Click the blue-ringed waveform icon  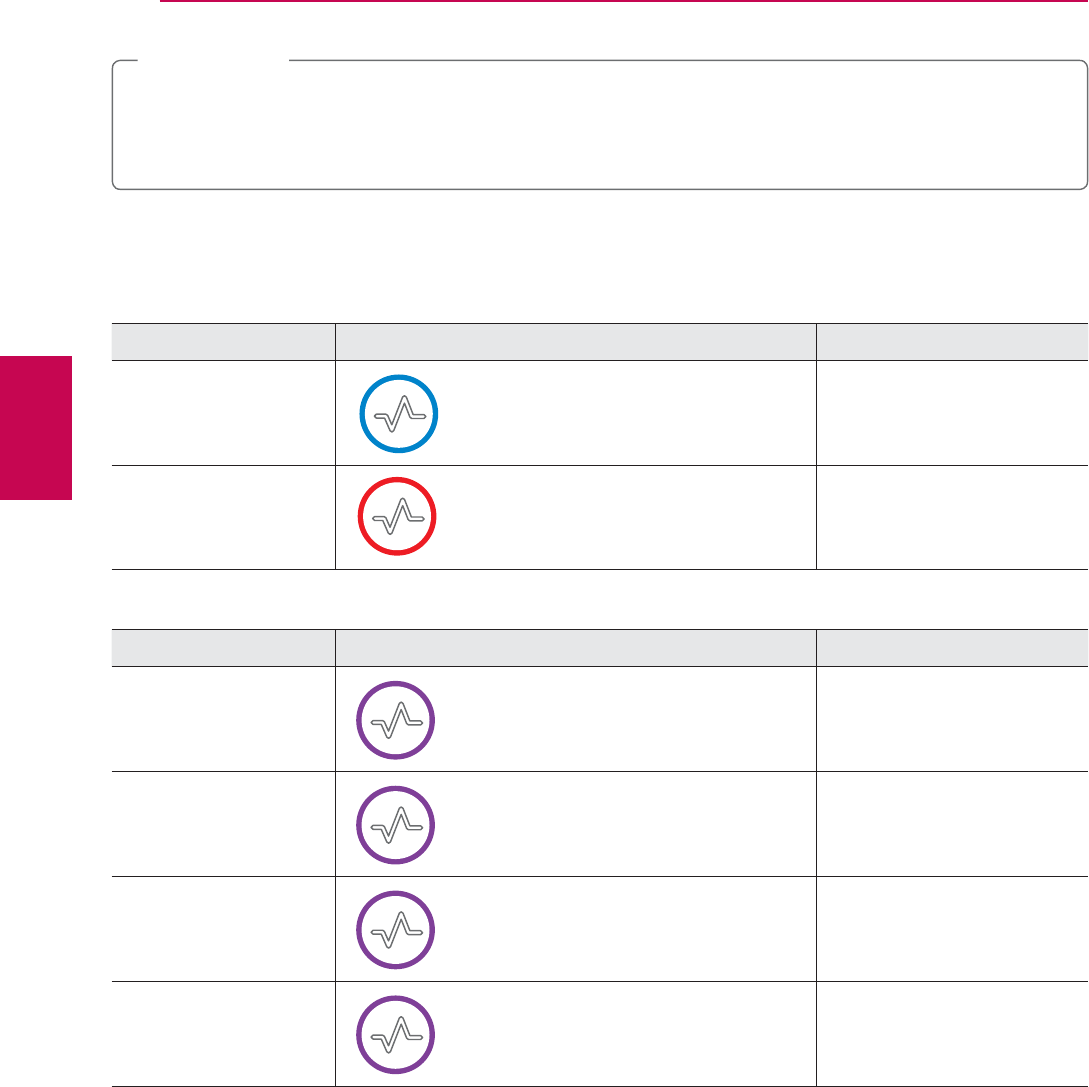click(397, 413)
